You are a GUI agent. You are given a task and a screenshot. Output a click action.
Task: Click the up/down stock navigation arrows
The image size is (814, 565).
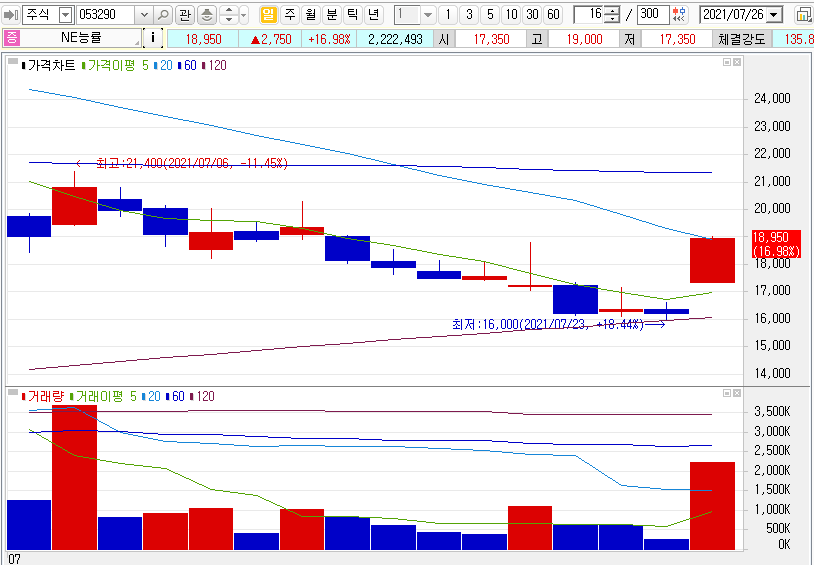[229, 15]
